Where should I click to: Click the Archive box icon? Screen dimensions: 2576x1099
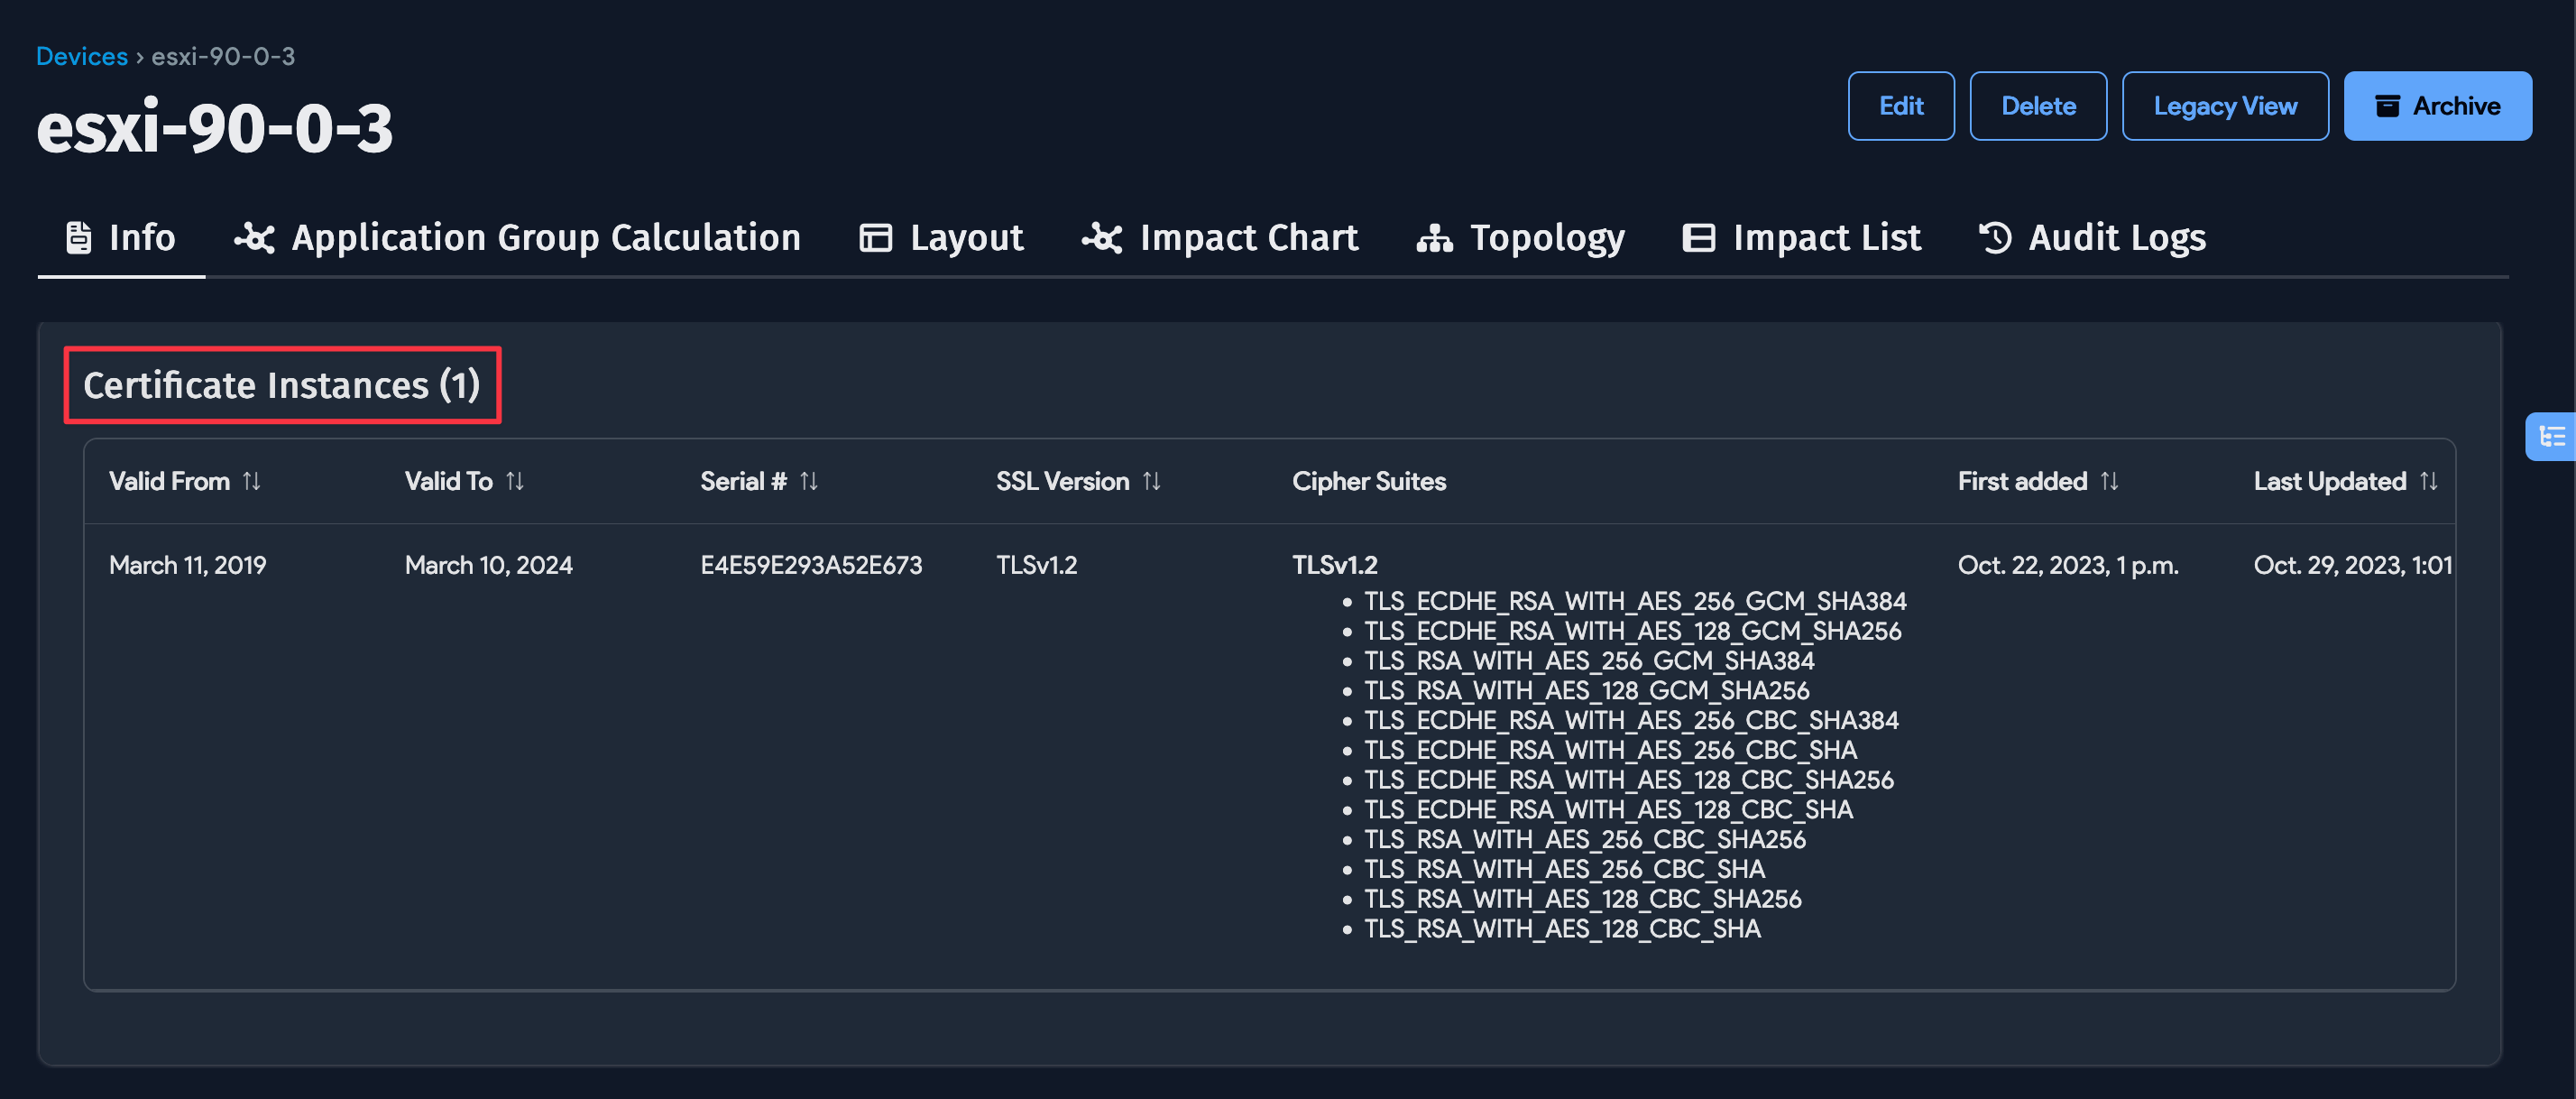pos(2388,105)
